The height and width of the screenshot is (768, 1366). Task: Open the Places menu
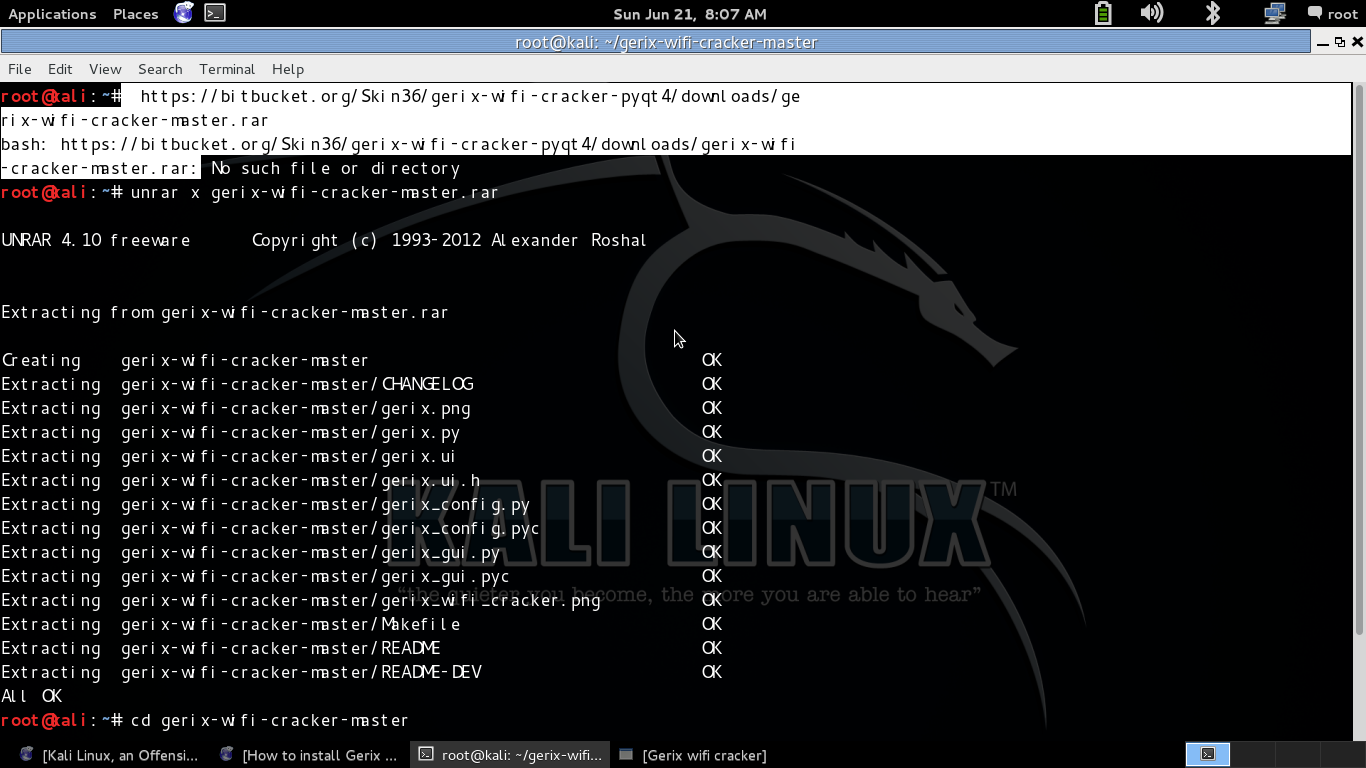[x=136, y=14]
